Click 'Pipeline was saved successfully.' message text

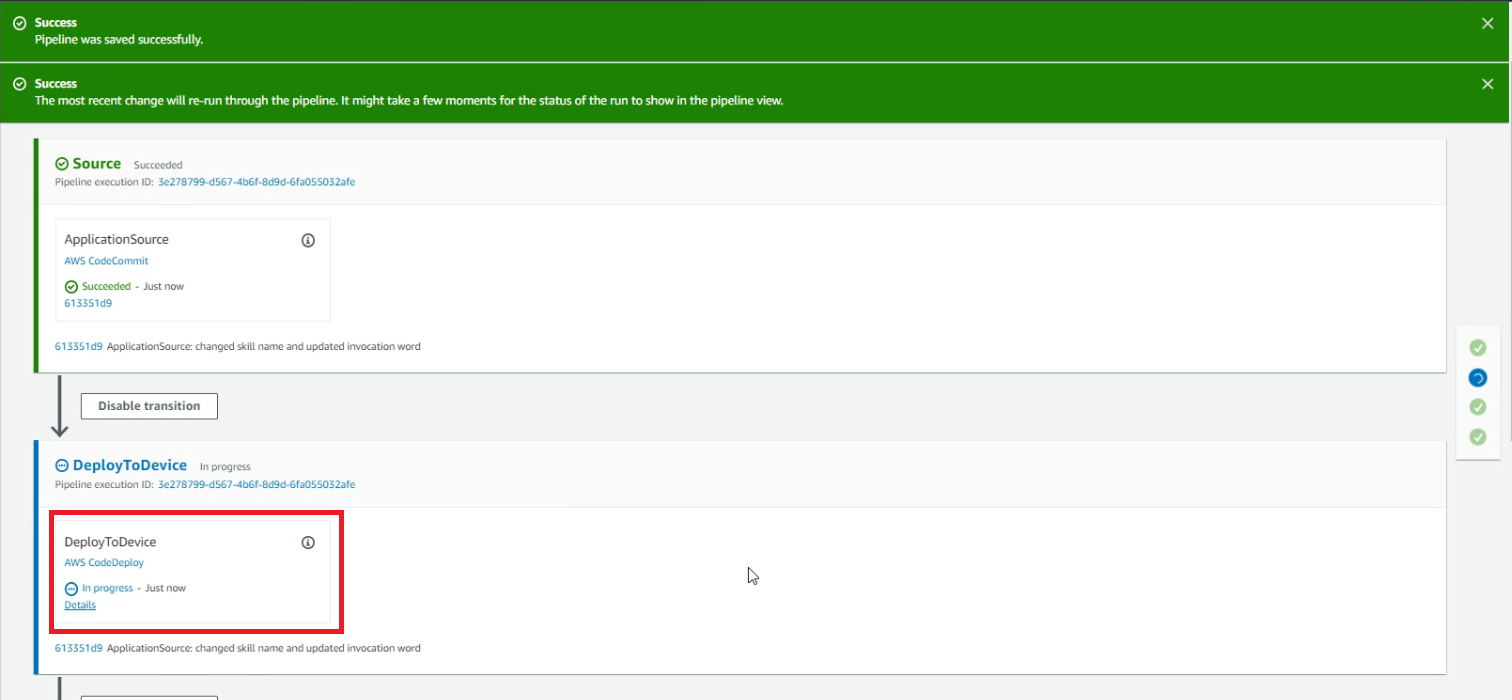(x=119, y=40)
